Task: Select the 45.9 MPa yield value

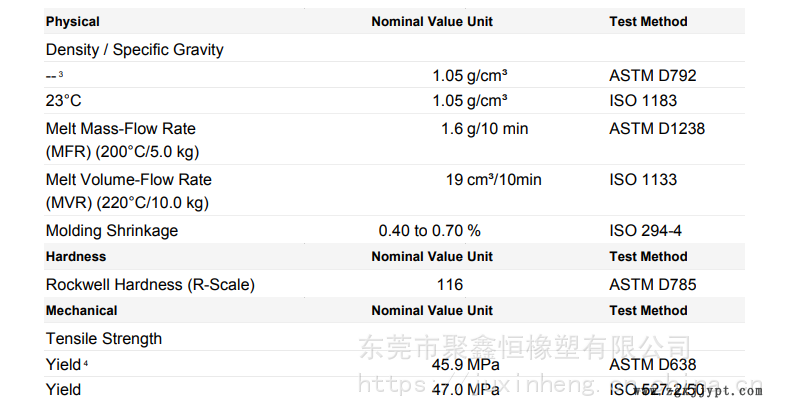Action: click(x=465, y=365)
